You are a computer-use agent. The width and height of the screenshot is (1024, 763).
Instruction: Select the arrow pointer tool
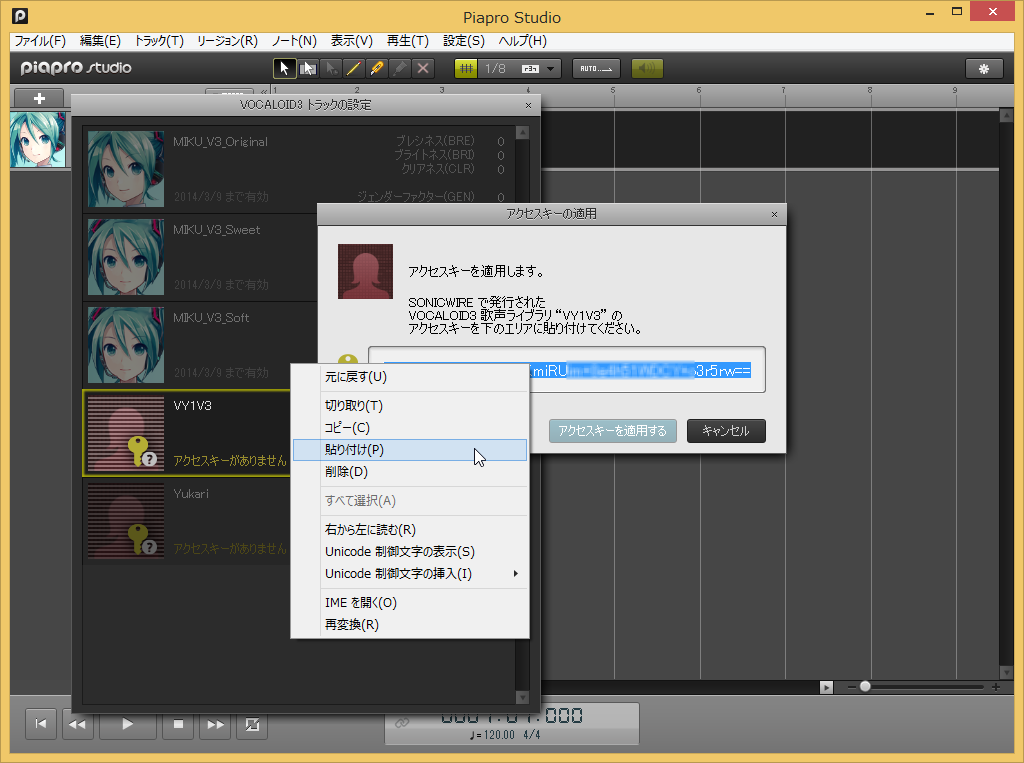[x=284, y=68]
